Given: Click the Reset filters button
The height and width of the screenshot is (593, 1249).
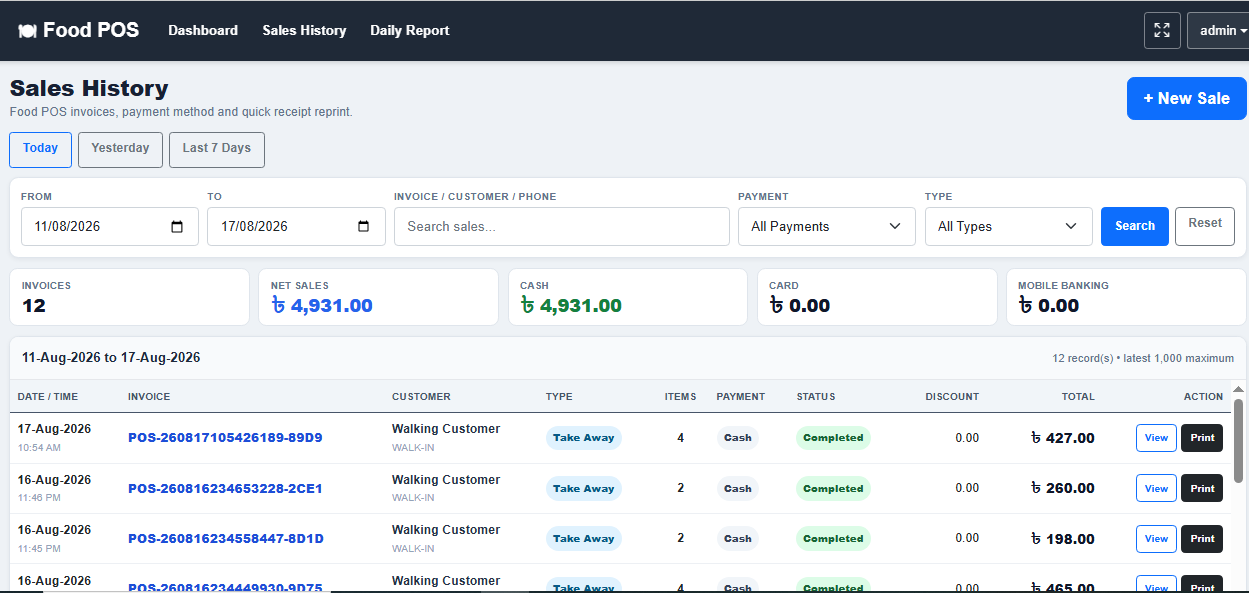Looking at the screenshot, I should point(1205,226).
